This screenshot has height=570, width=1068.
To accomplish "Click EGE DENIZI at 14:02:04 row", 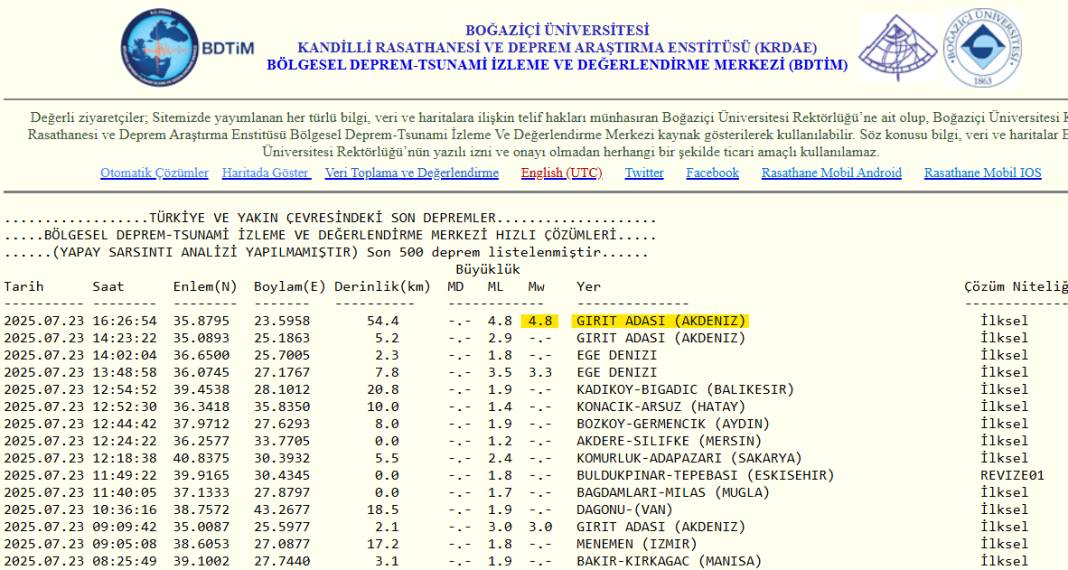I will click(x=616, y=355).
